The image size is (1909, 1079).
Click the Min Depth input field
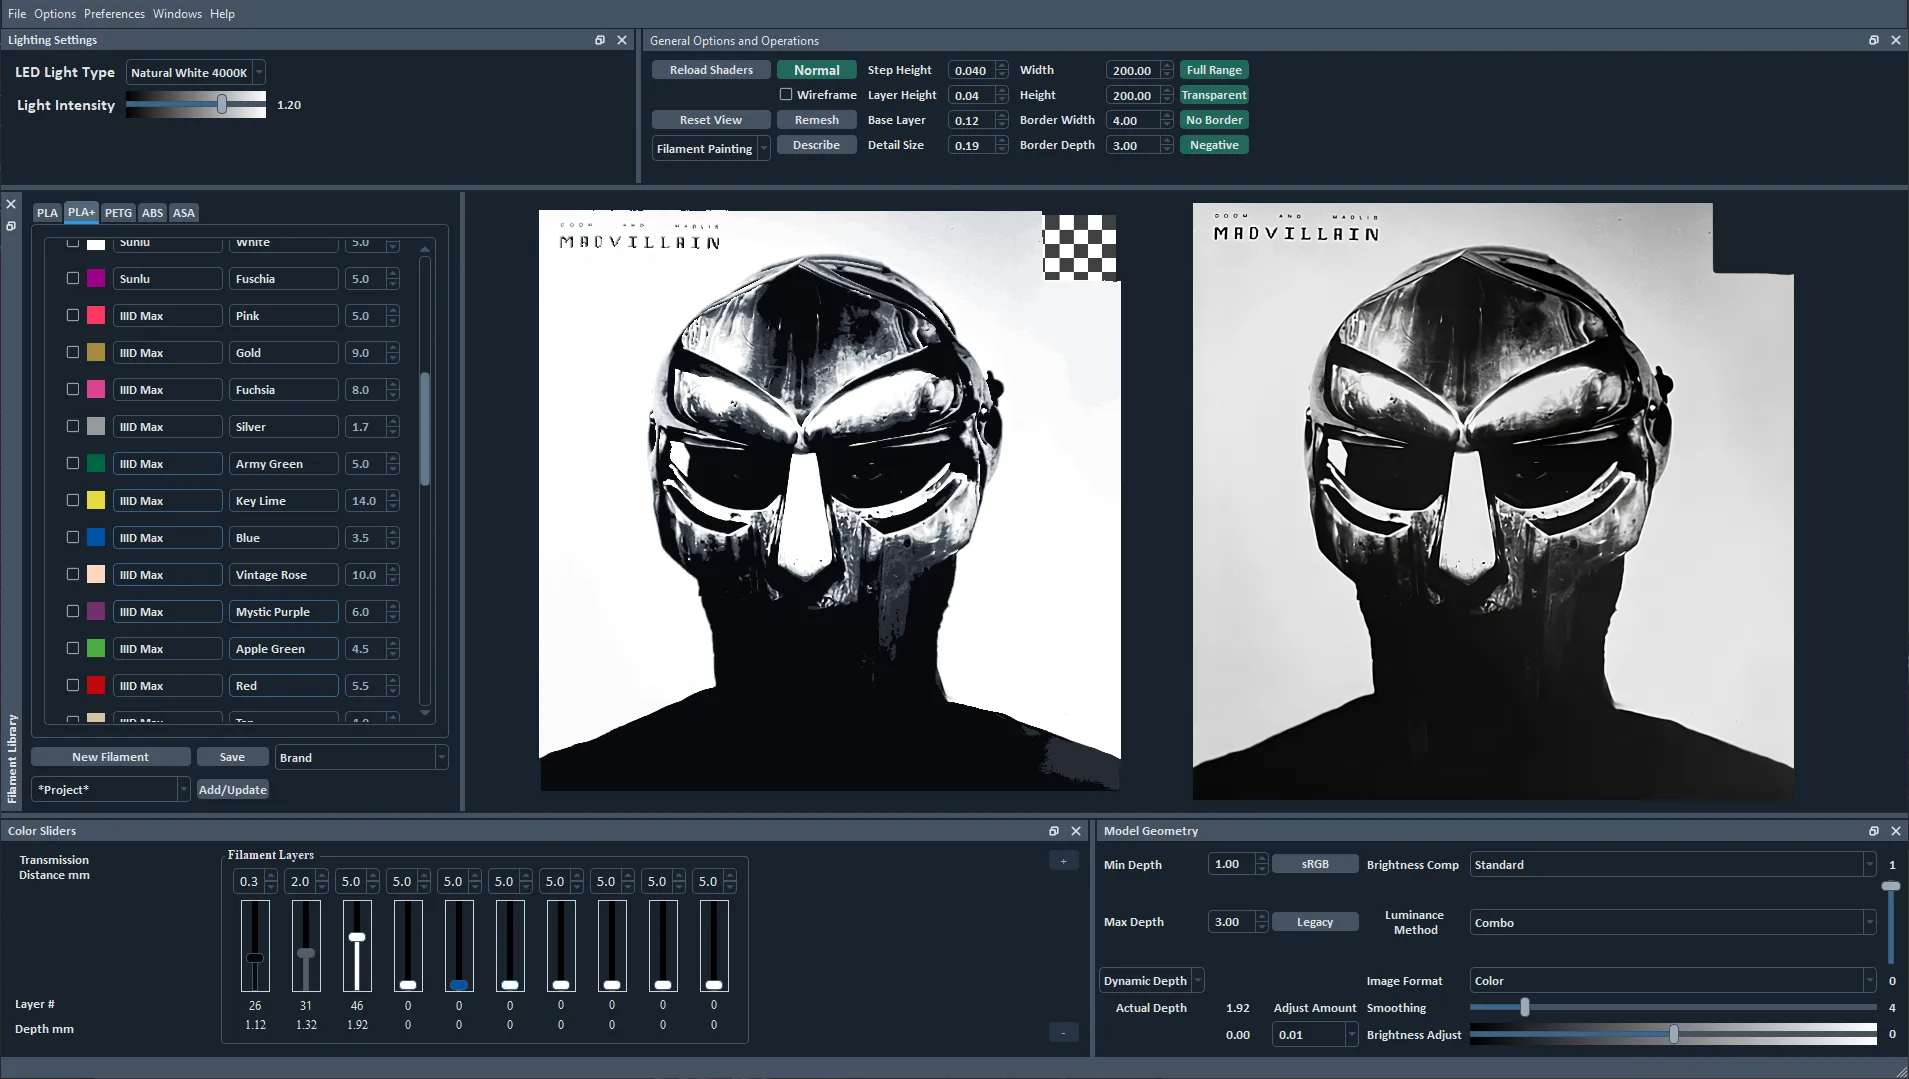click(x=1233, y=864)
